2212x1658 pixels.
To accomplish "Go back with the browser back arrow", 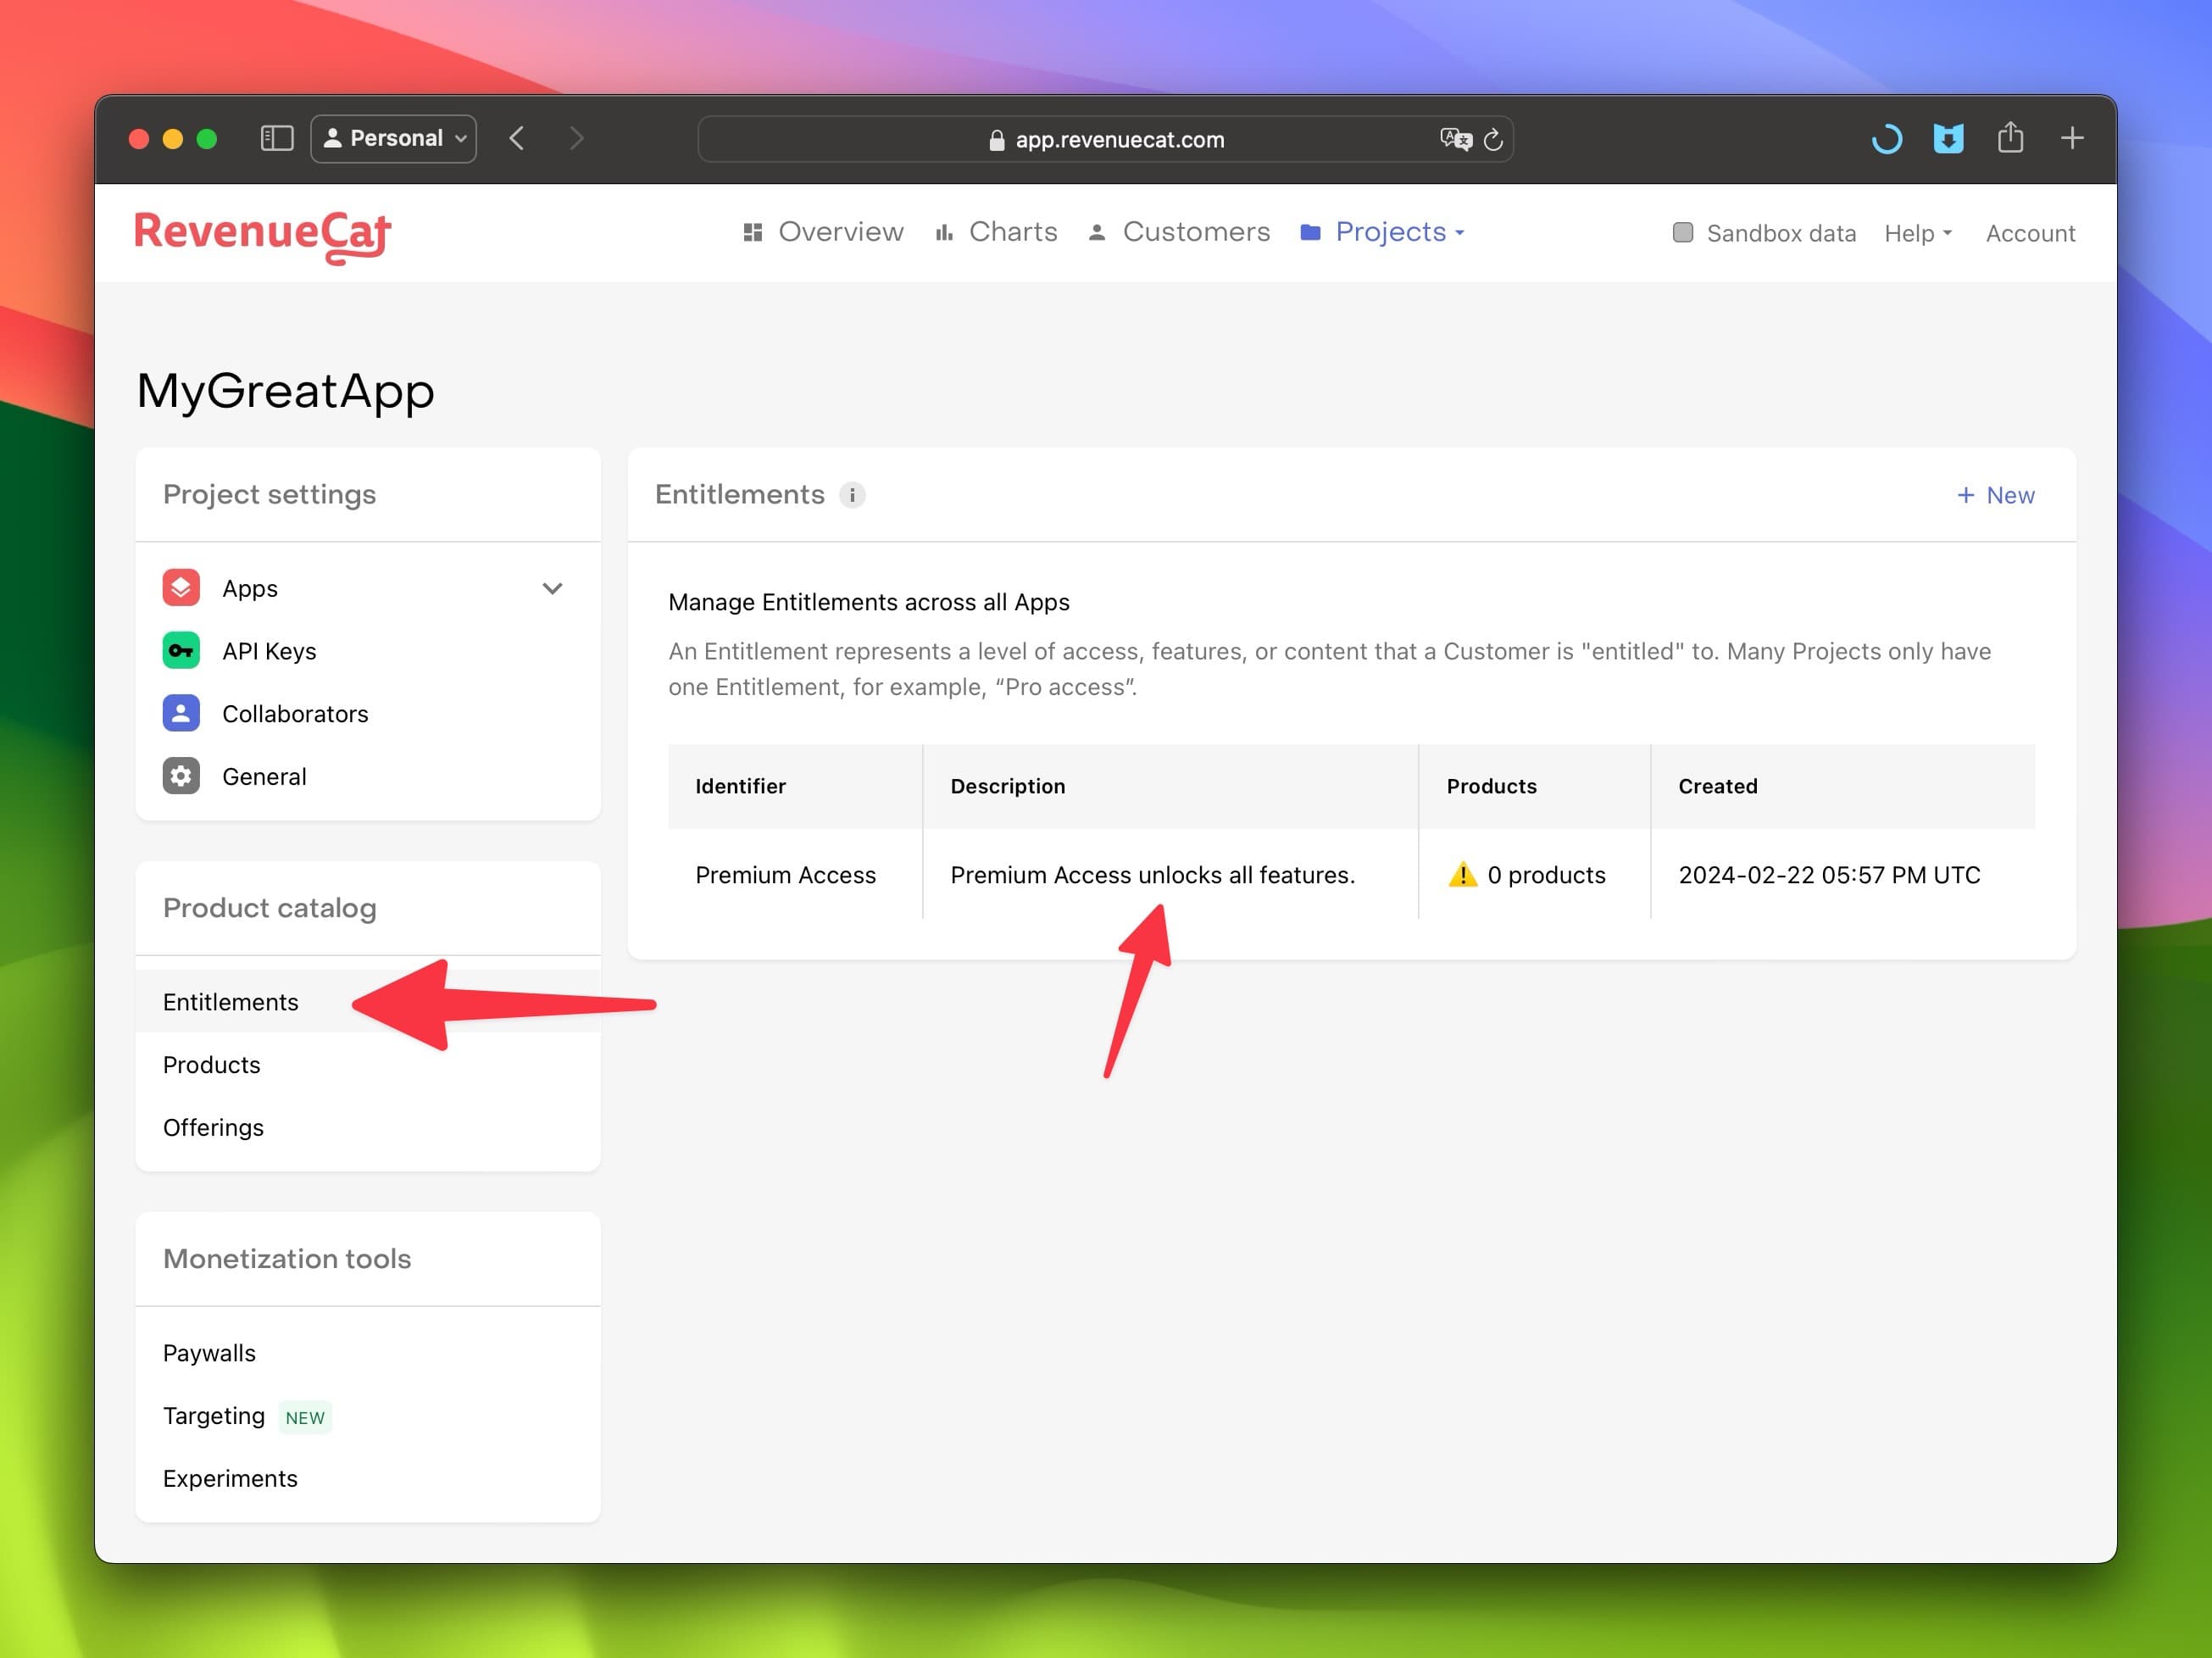I will click(x=517, y=138).
